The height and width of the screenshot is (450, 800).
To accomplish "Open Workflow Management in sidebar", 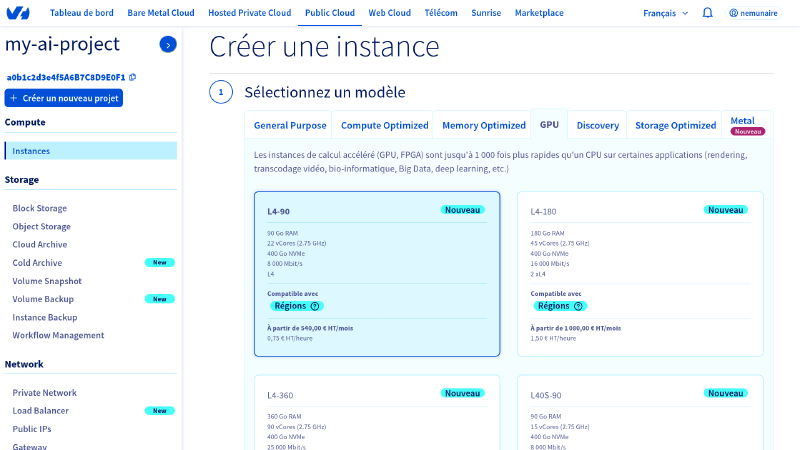I will (58, 335).
